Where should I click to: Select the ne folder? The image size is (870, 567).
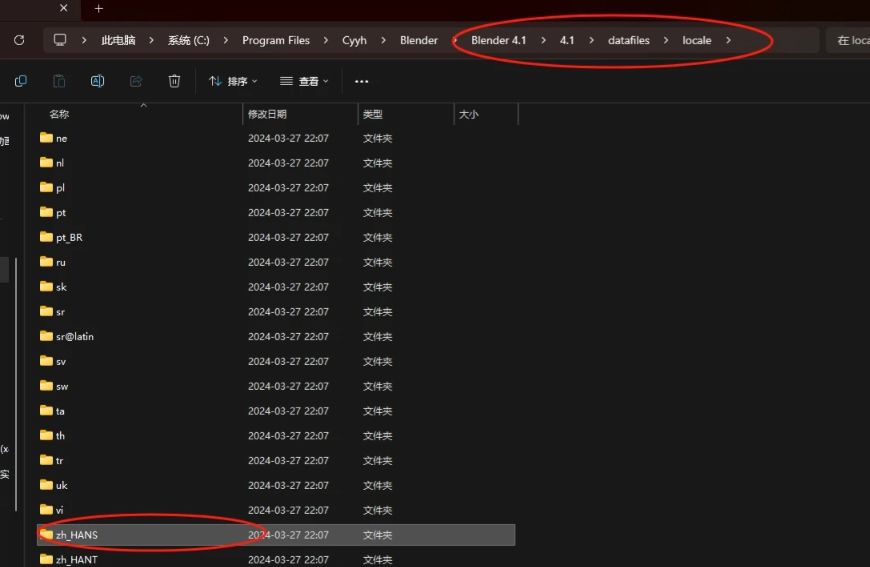[276, 138]
